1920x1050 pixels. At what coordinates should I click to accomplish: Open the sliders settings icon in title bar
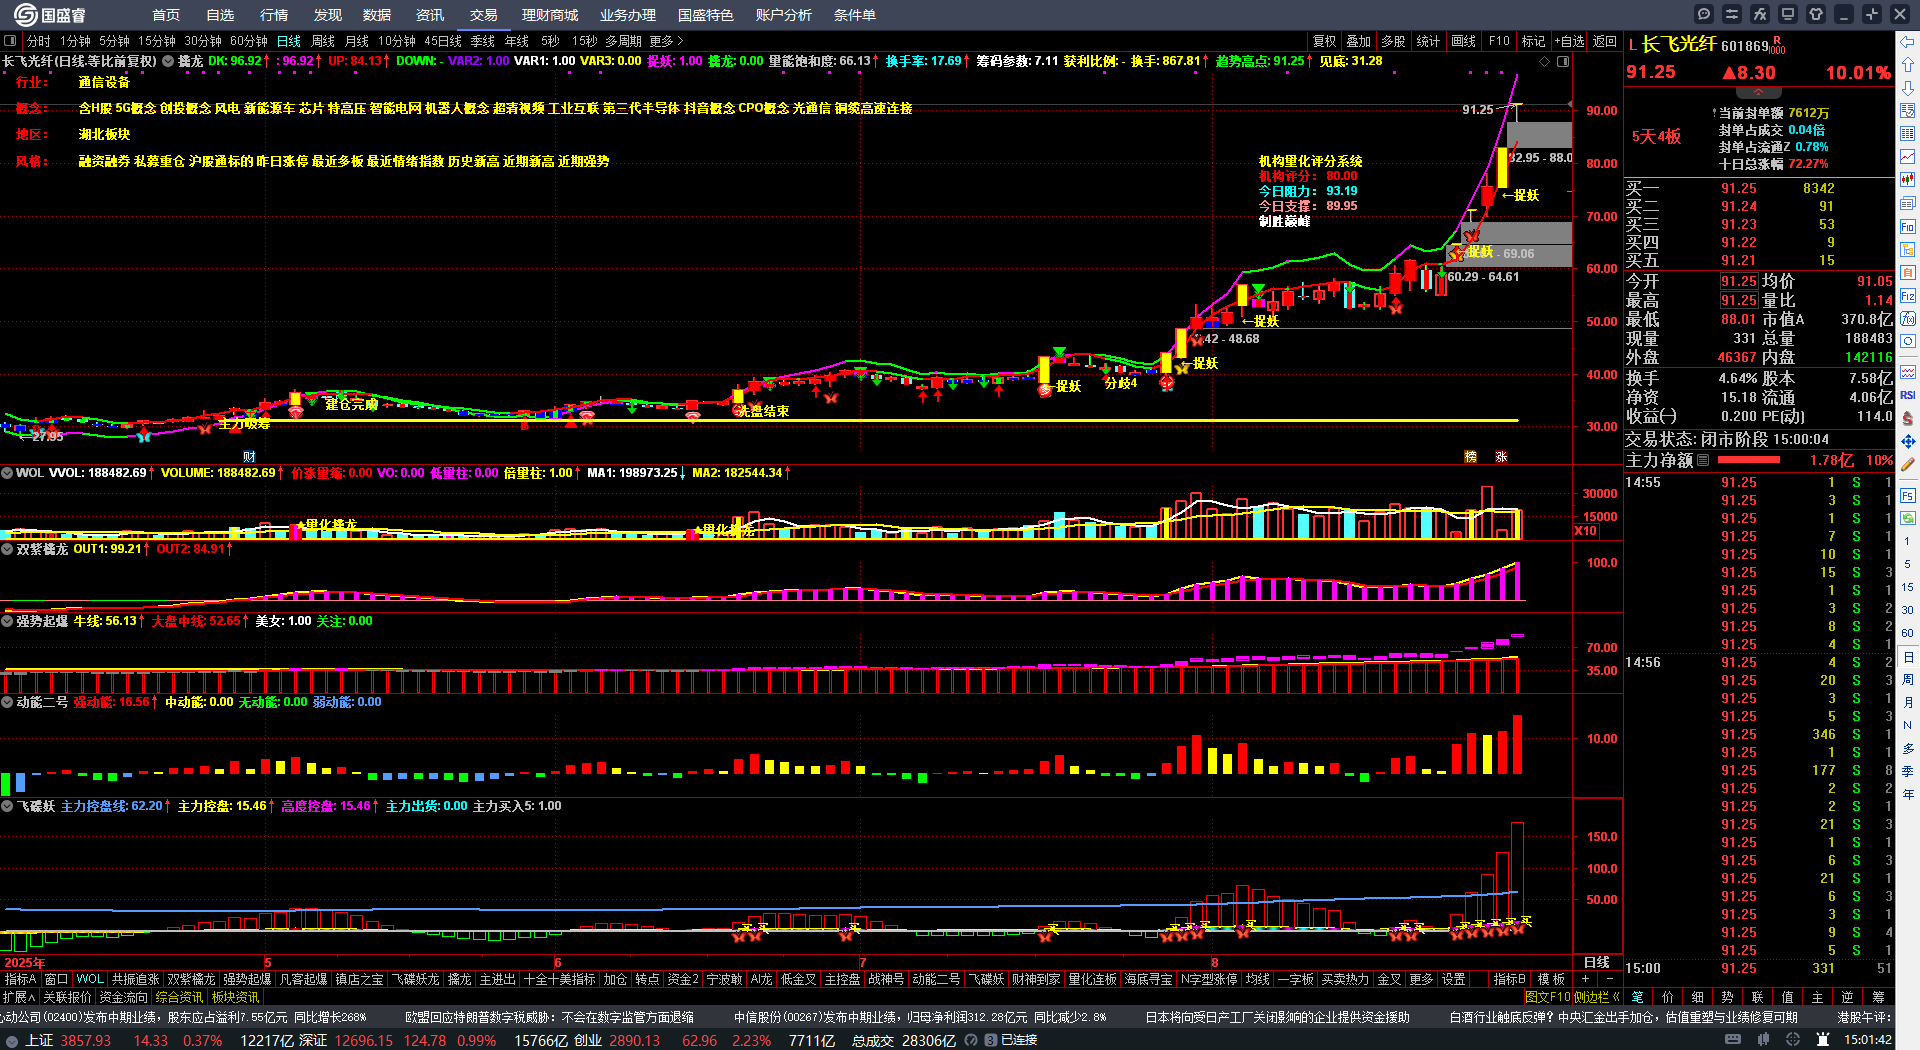[1732, 14]
